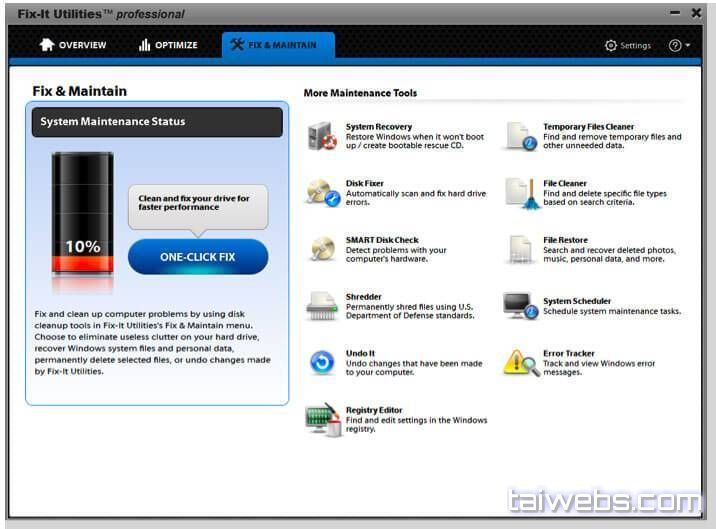Launch the Registry Editor icon
Screen dimensions: 716x529
tap(322, 419)
